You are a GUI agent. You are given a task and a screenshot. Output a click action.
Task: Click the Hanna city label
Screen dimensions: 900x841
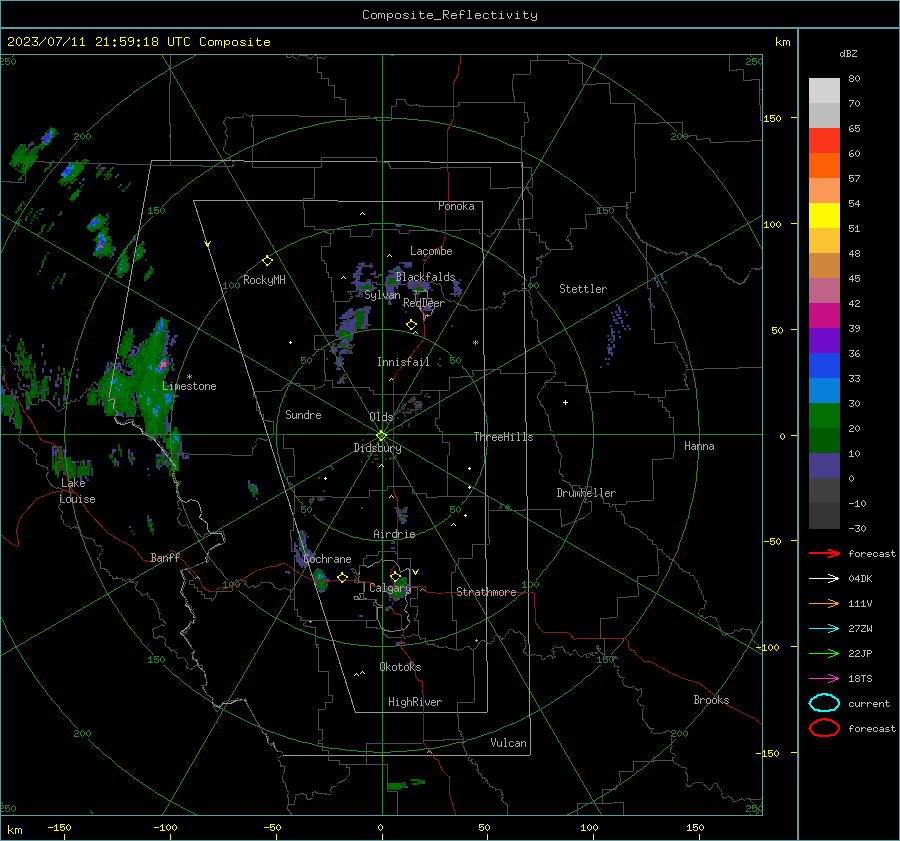pos(699,446)
